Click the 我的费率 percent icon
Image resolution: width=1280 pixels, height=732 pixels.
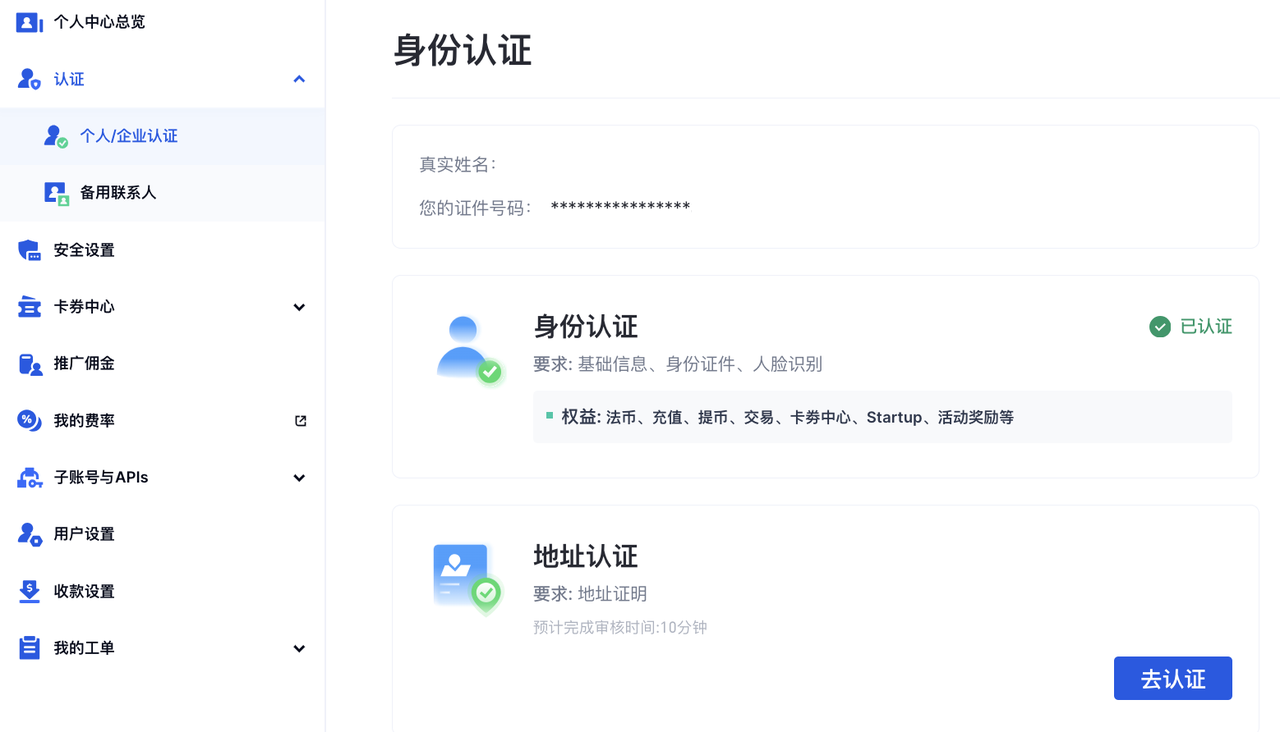[x=29, y=421]
